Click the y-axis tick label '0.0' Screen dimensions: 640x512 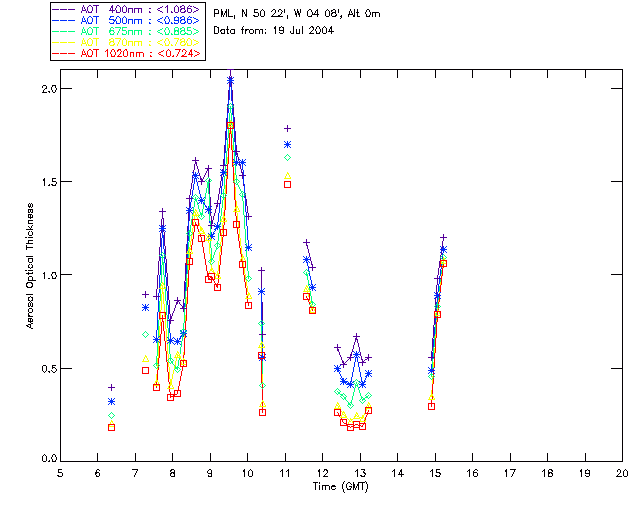click(x=49, y=459)
